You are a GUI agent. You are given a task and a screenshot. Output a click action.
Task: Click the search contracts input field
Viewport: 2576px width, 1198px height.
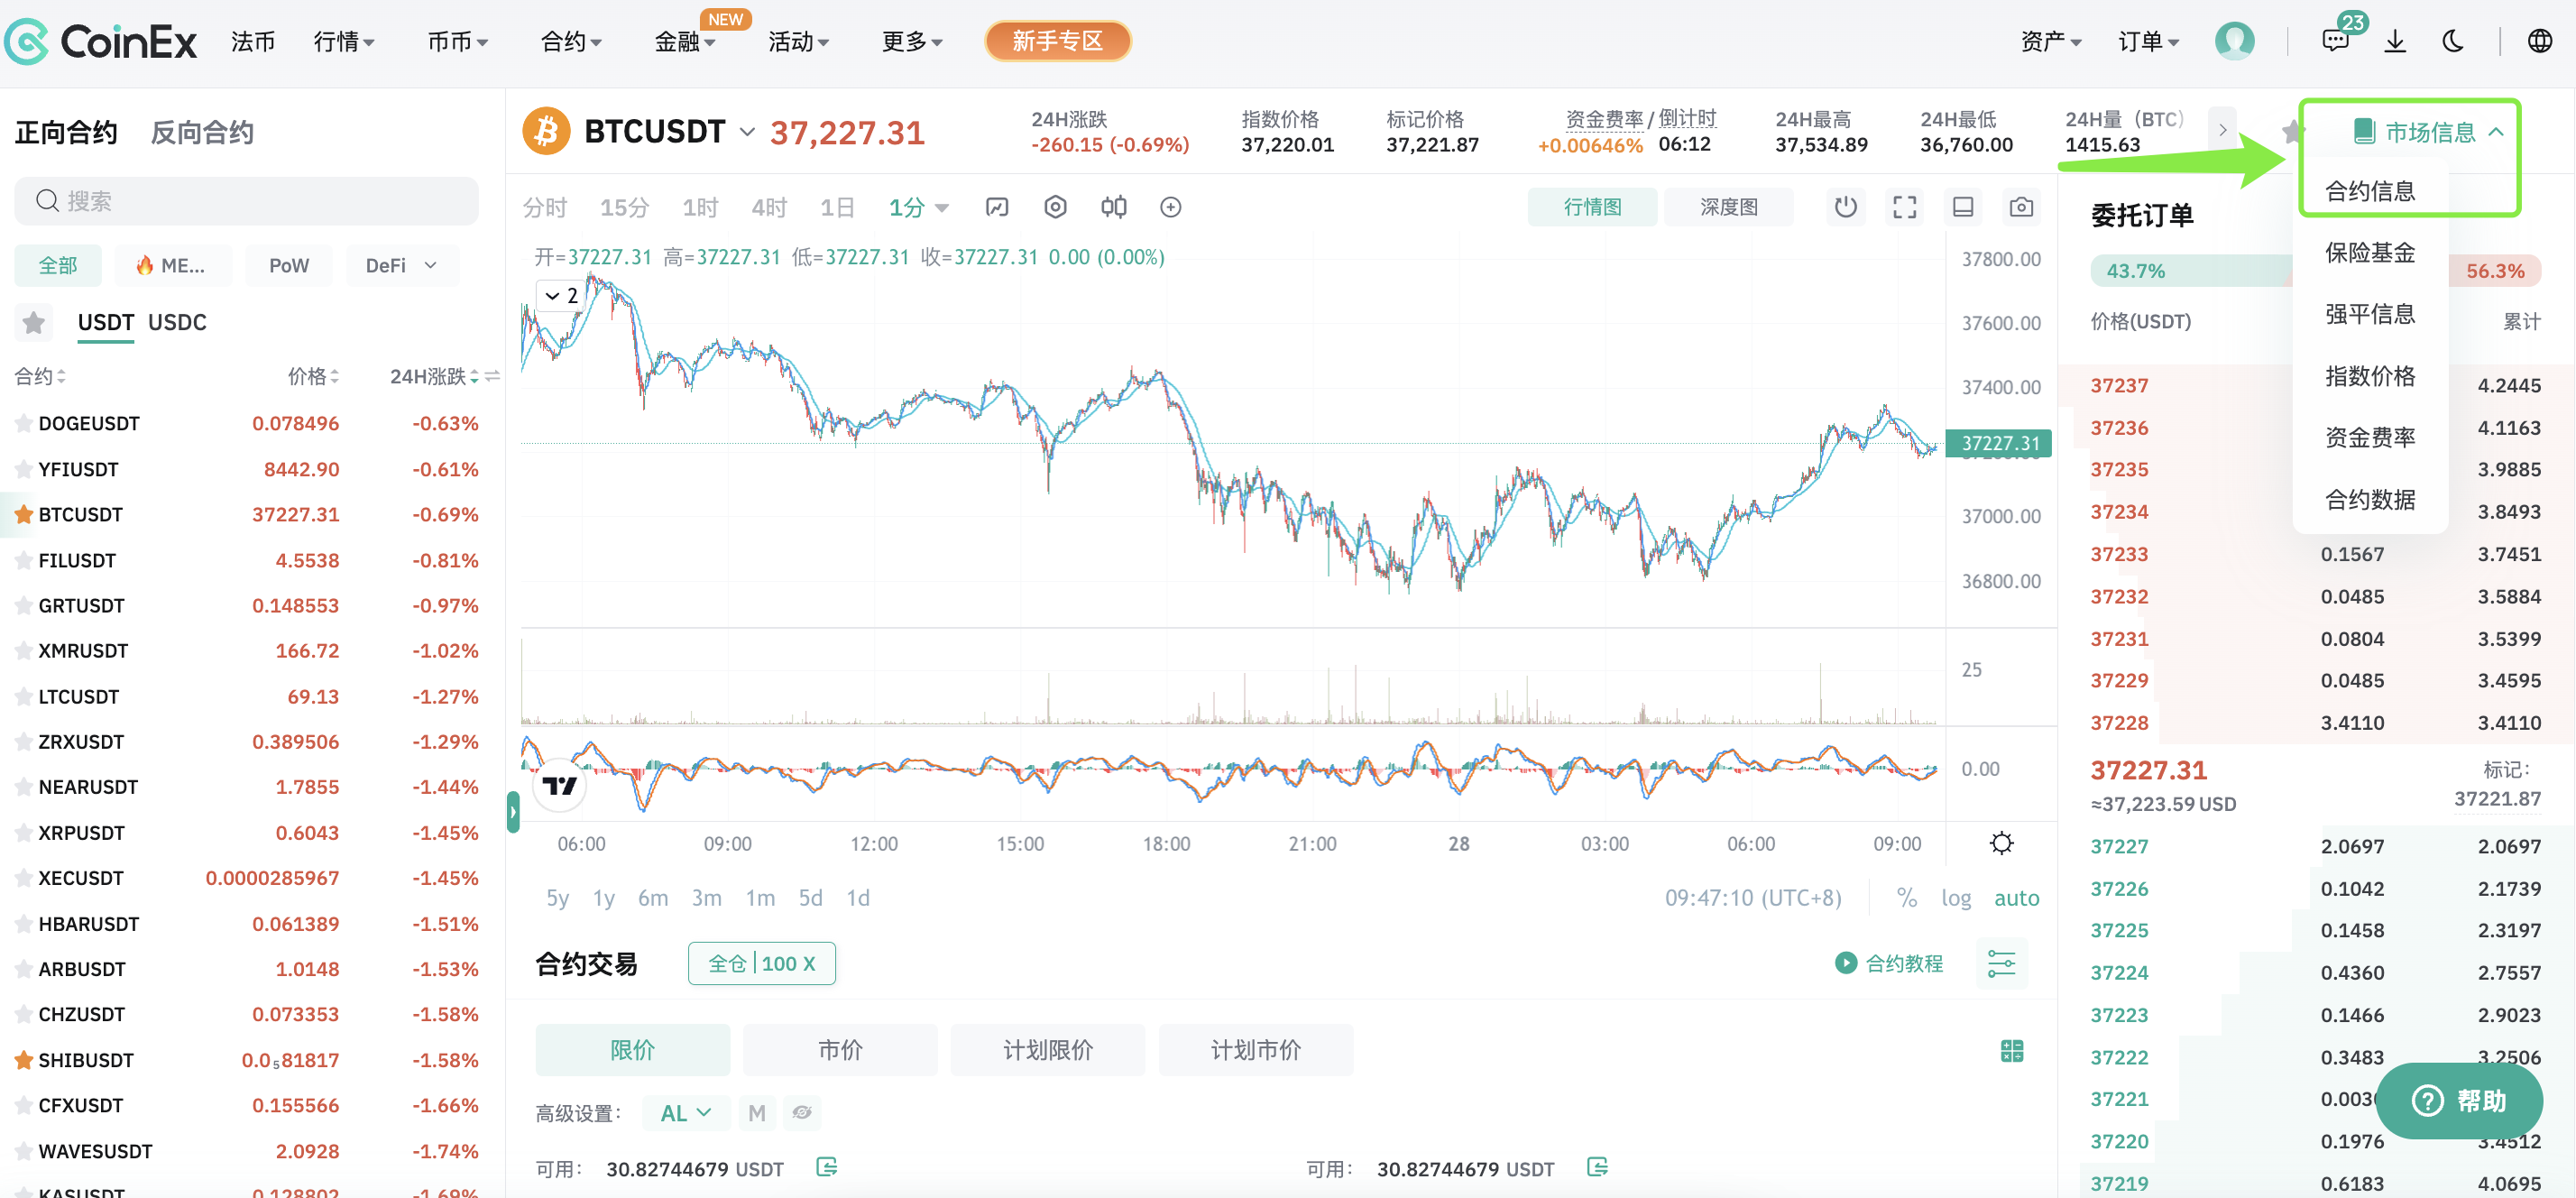pos(246,201)
